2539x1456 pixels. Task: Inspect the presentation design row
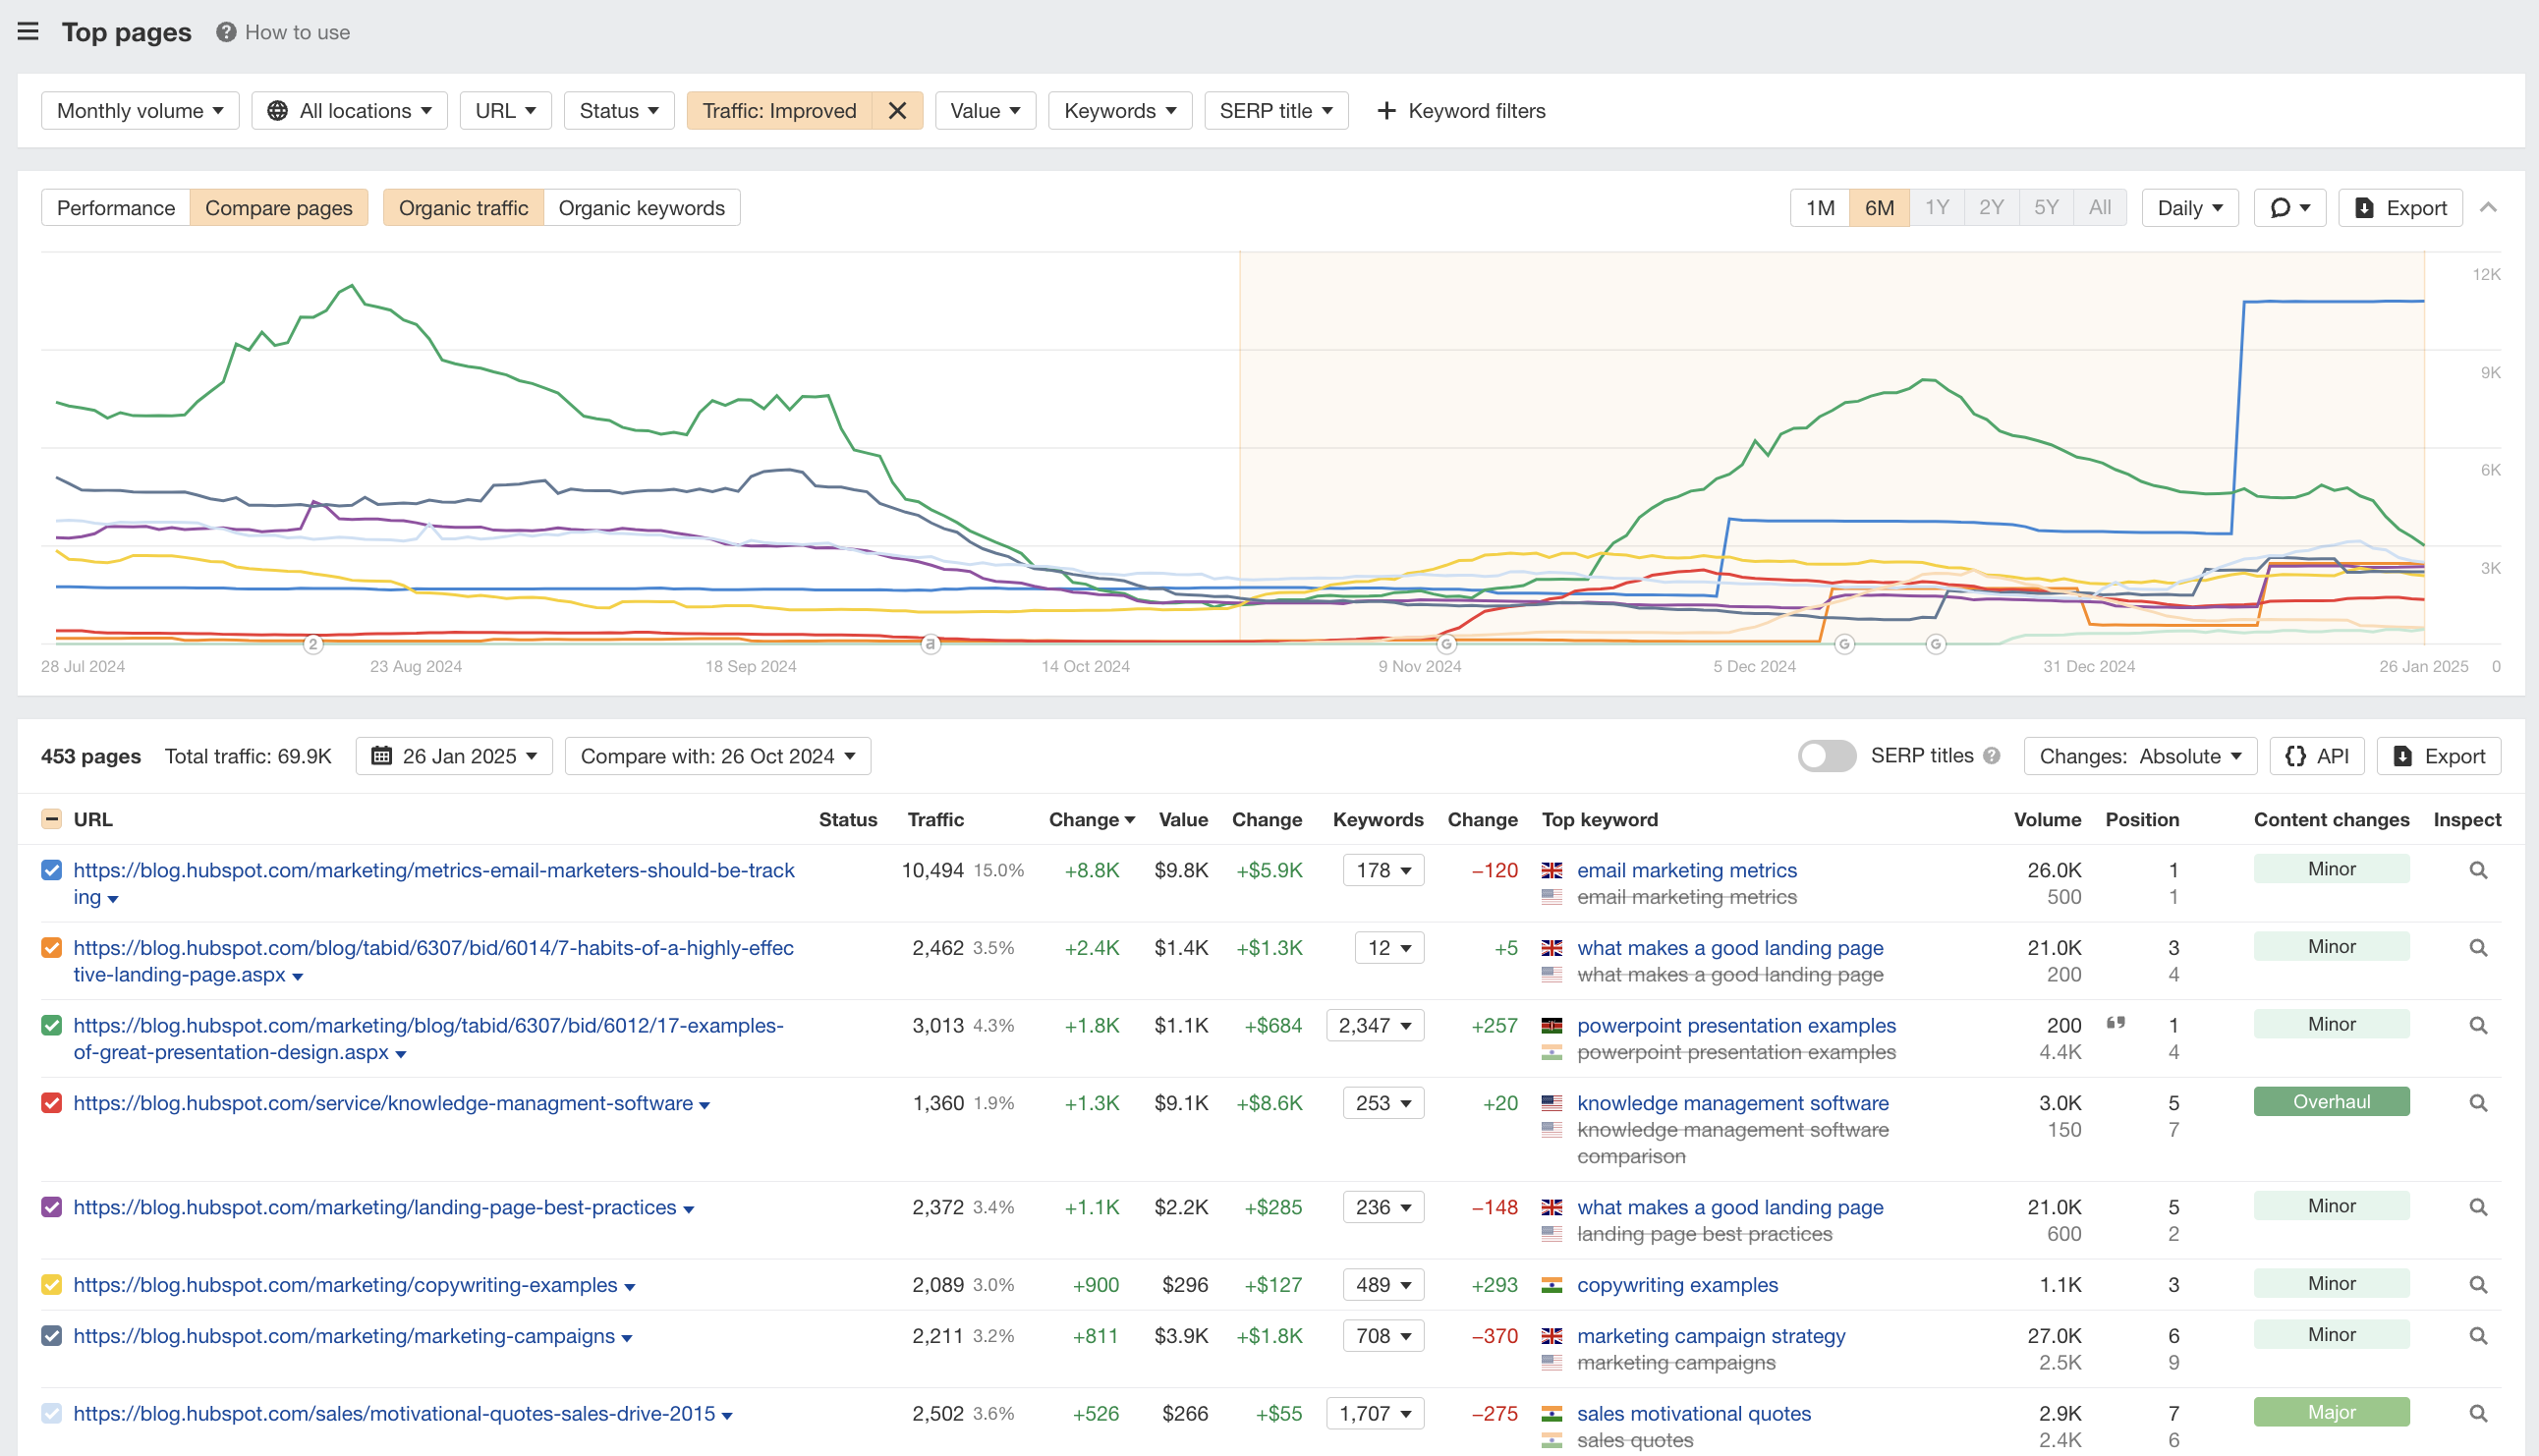[x=2478, y=1025]
